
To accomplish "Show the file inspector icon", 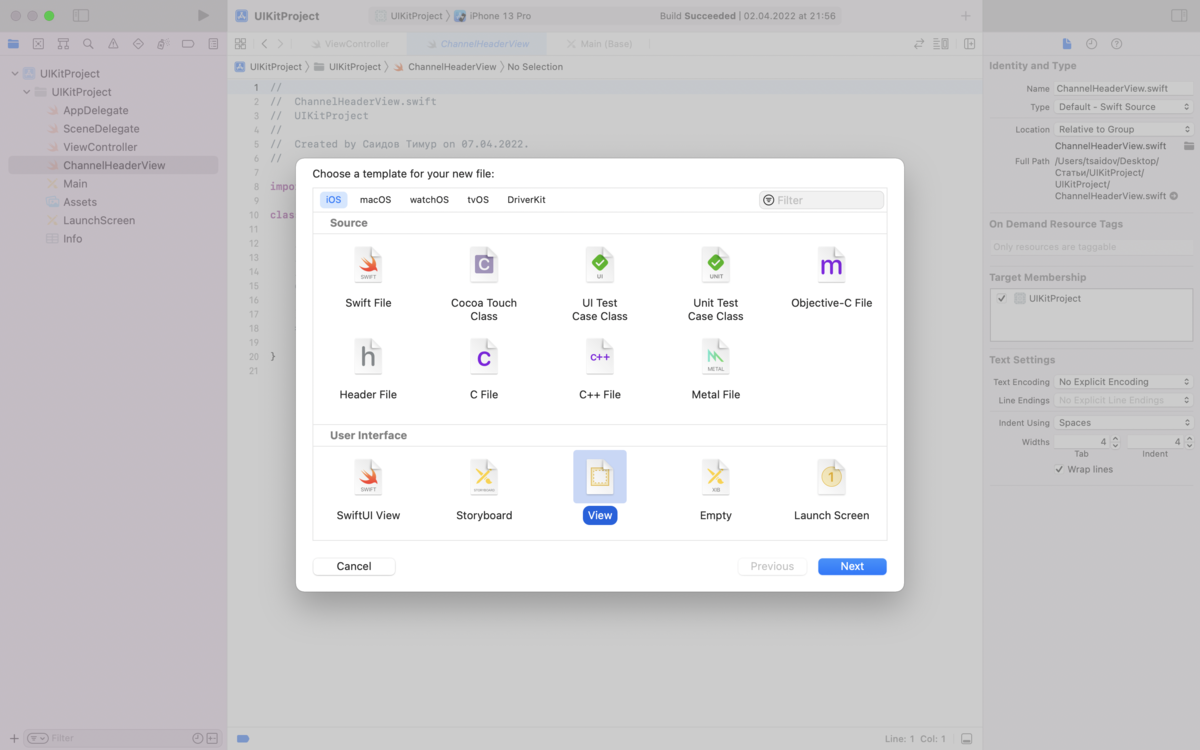I will (x=1067, y=44).
